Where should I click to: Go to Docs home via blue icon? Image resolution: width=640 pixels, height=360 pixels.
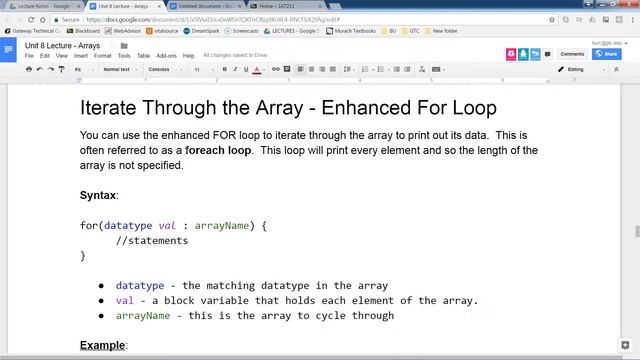(8, 50)
